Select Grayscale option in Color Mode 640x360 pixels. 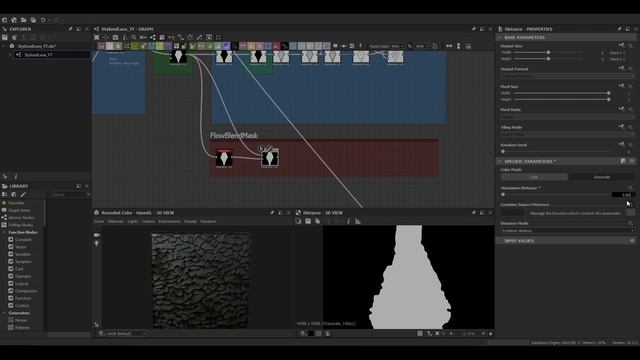(x=601, y=177)
